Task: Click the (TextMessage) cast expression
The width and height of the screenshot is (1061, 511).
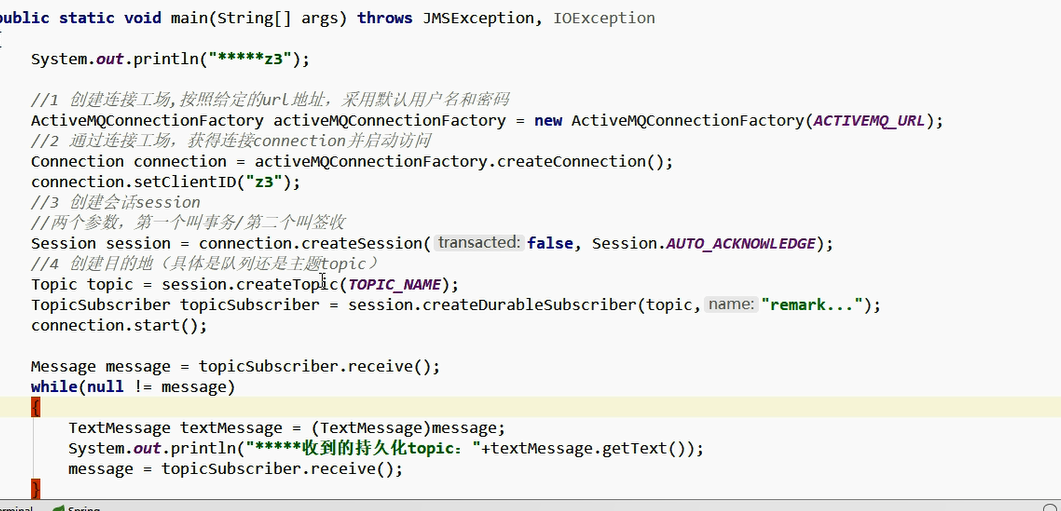Action: pos(371,428)
